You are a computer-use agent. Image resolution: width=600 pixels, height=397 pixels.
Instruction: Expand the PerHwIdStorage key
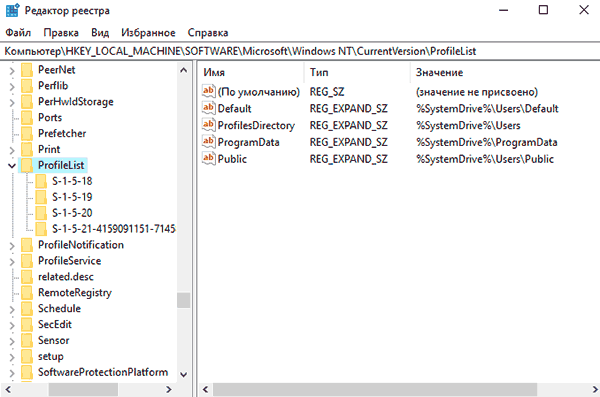pos(12,103)
